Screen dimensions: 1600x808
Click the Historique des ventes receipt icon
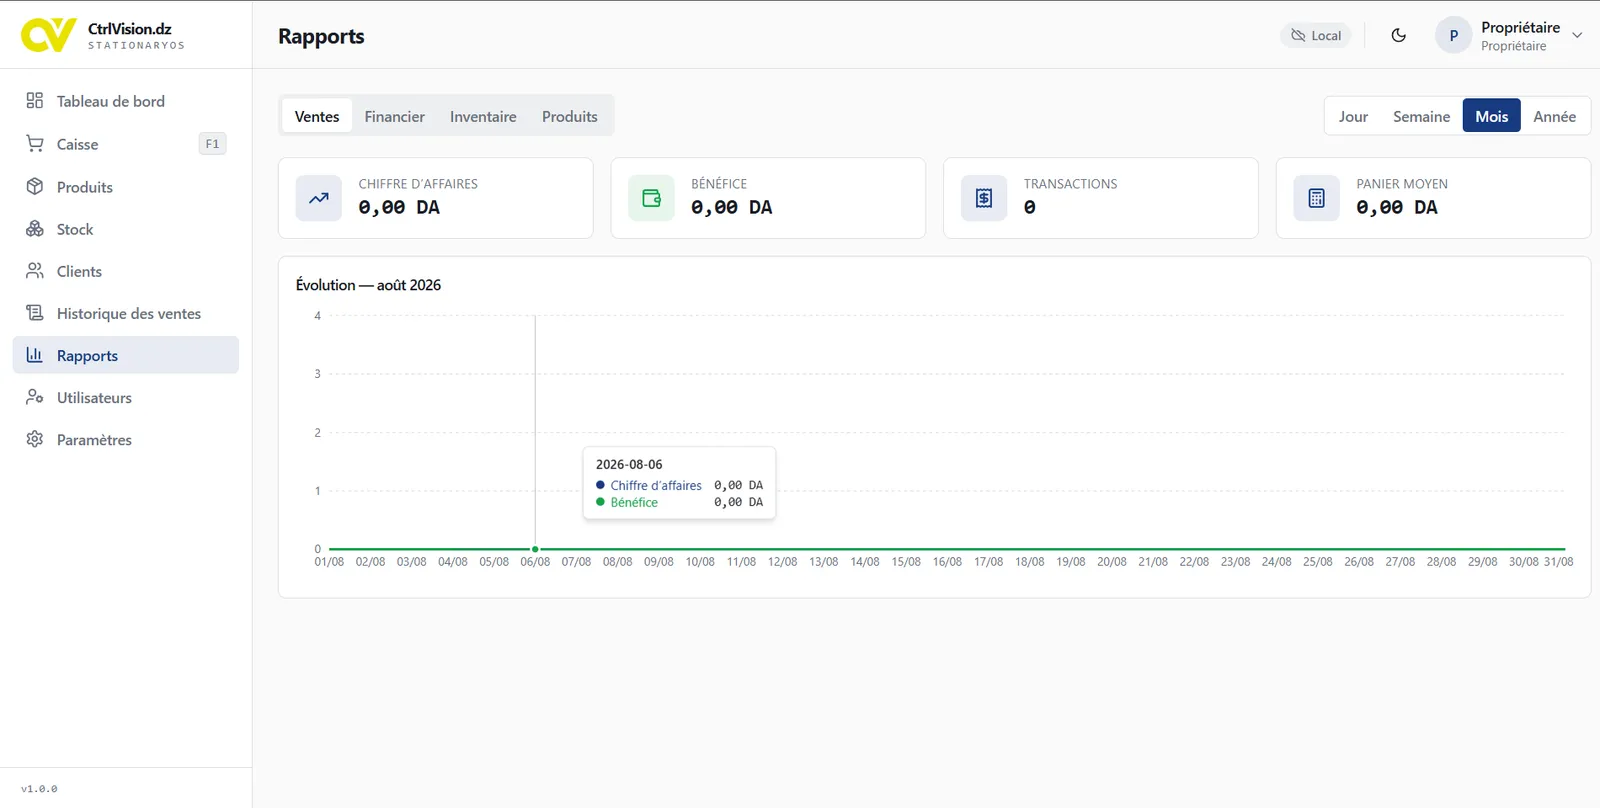(x=35, y=312)
